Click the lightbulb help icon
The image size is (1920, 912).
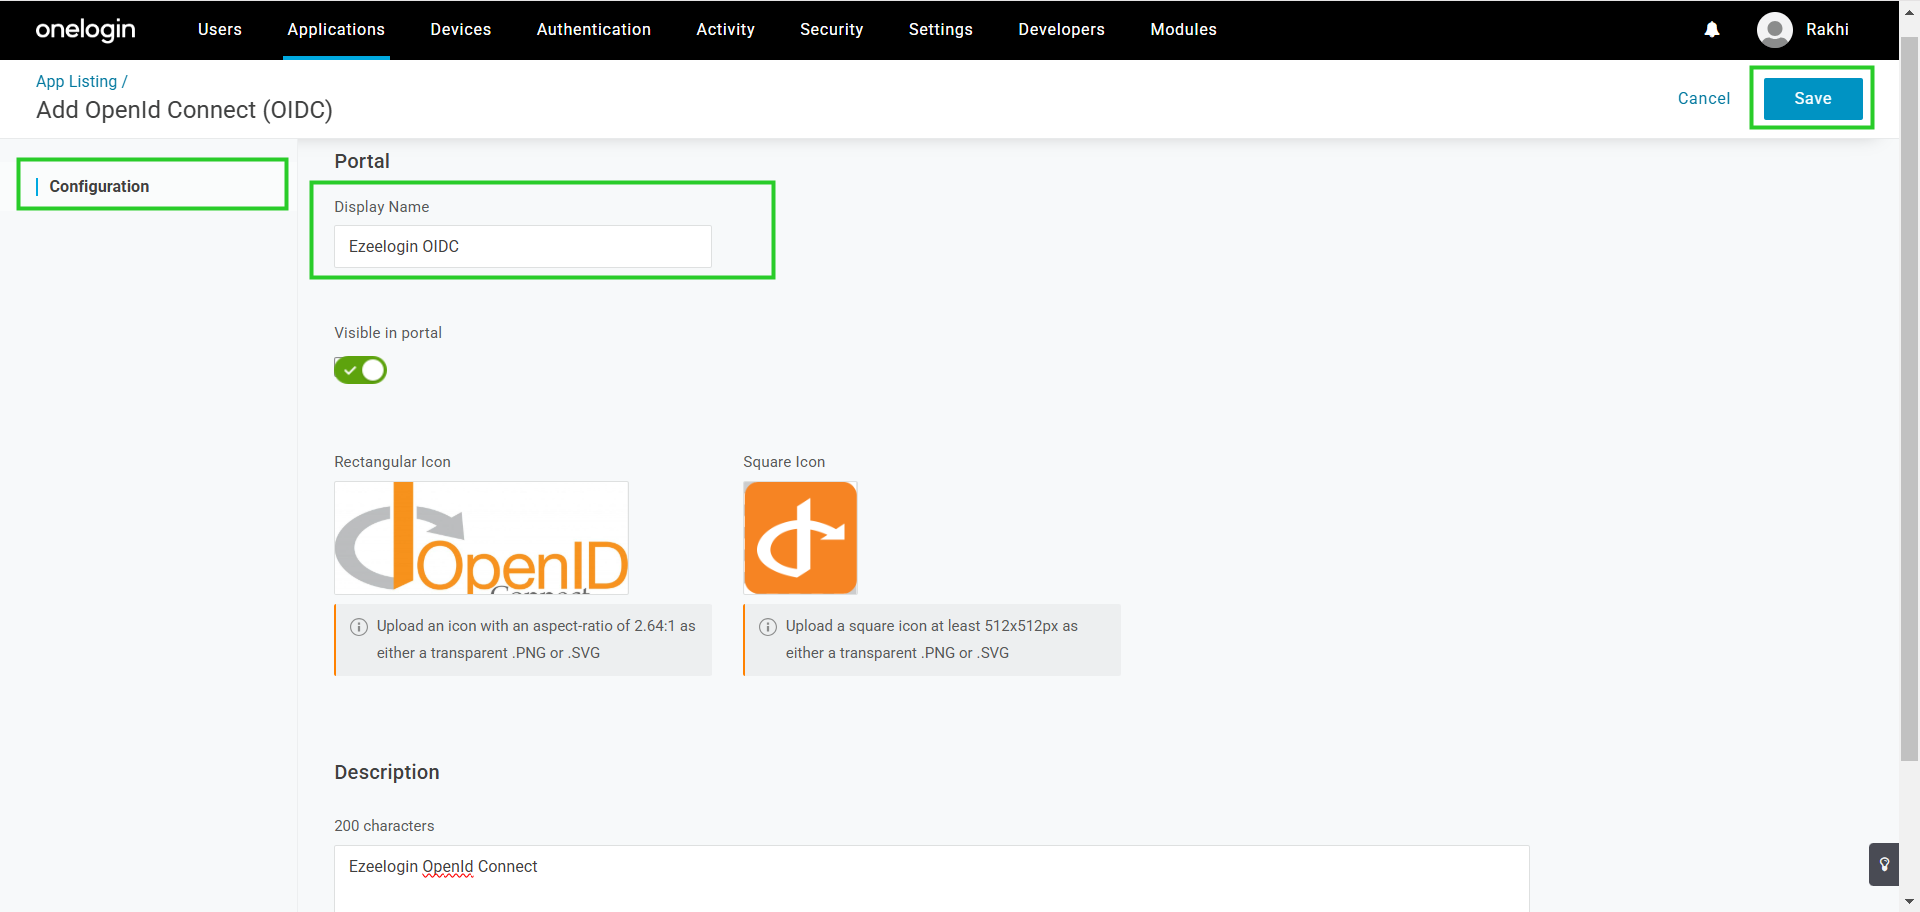[1884, 864]
